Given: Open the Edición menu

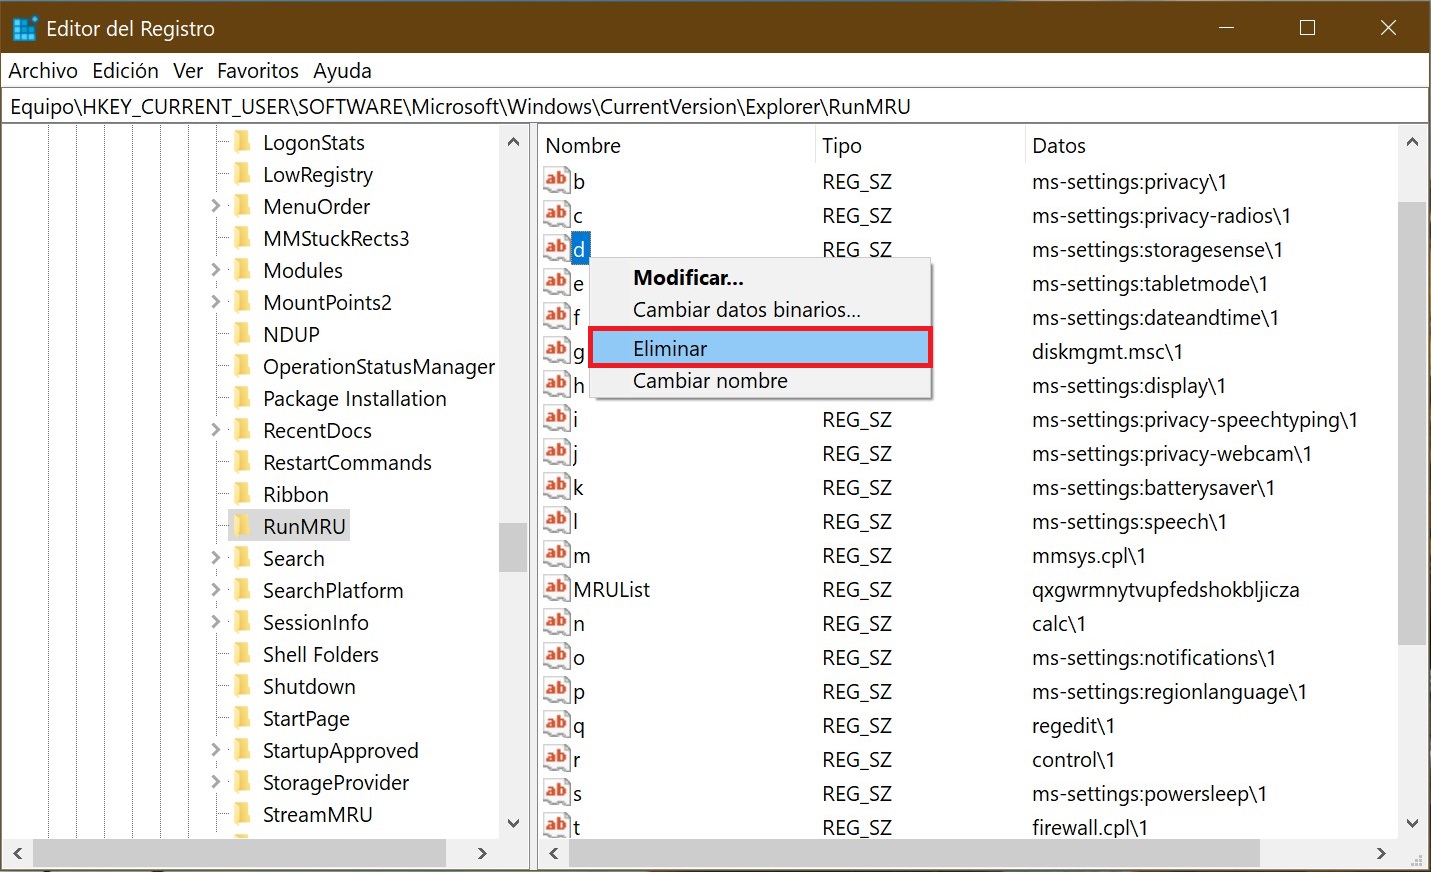Looking at the screenshot, I should pos(125,71).
